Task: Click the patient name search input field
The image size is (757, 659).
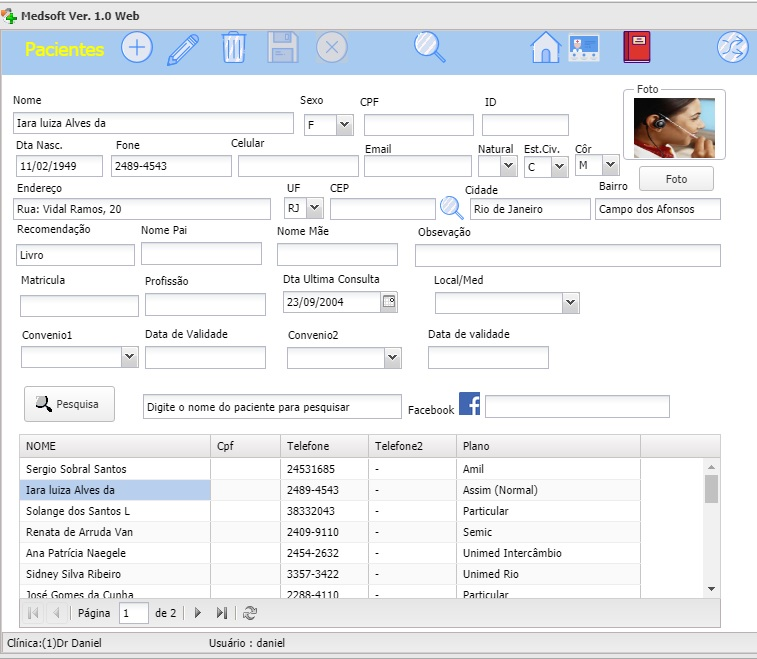Action: (x=272, y=407)
